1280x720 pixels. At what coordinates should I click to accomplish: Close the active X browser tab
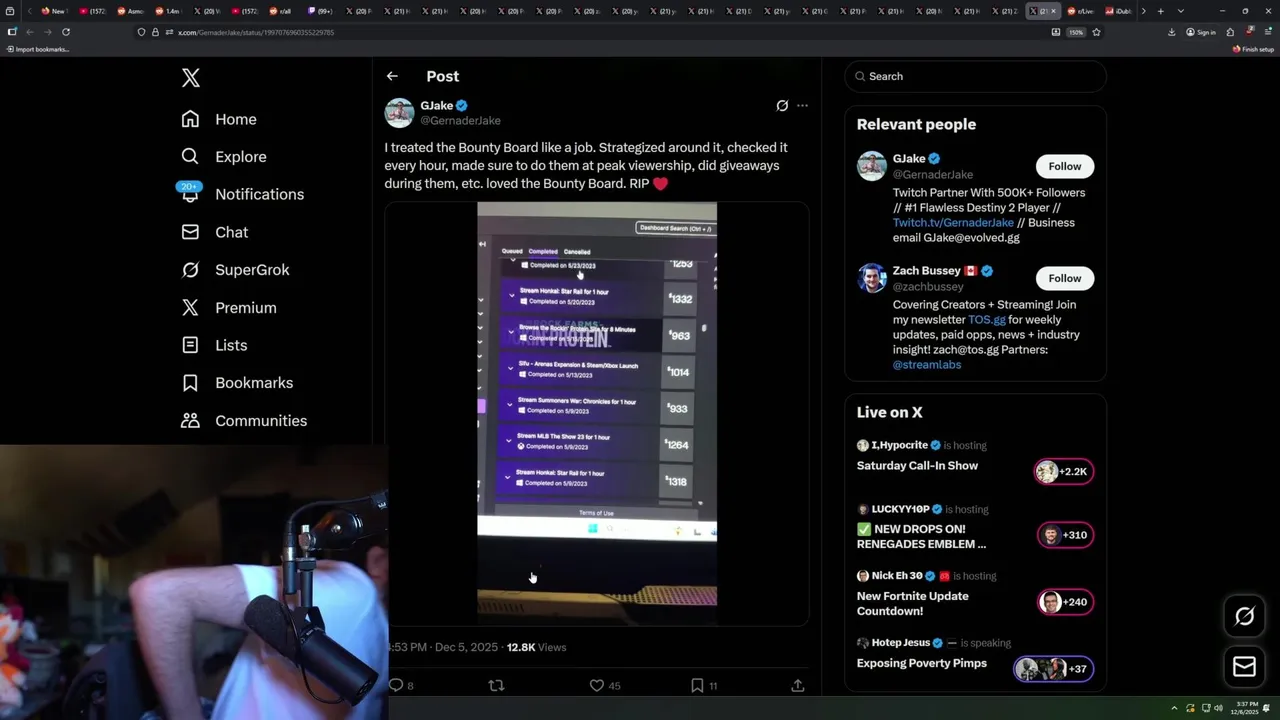(1053, 11)
